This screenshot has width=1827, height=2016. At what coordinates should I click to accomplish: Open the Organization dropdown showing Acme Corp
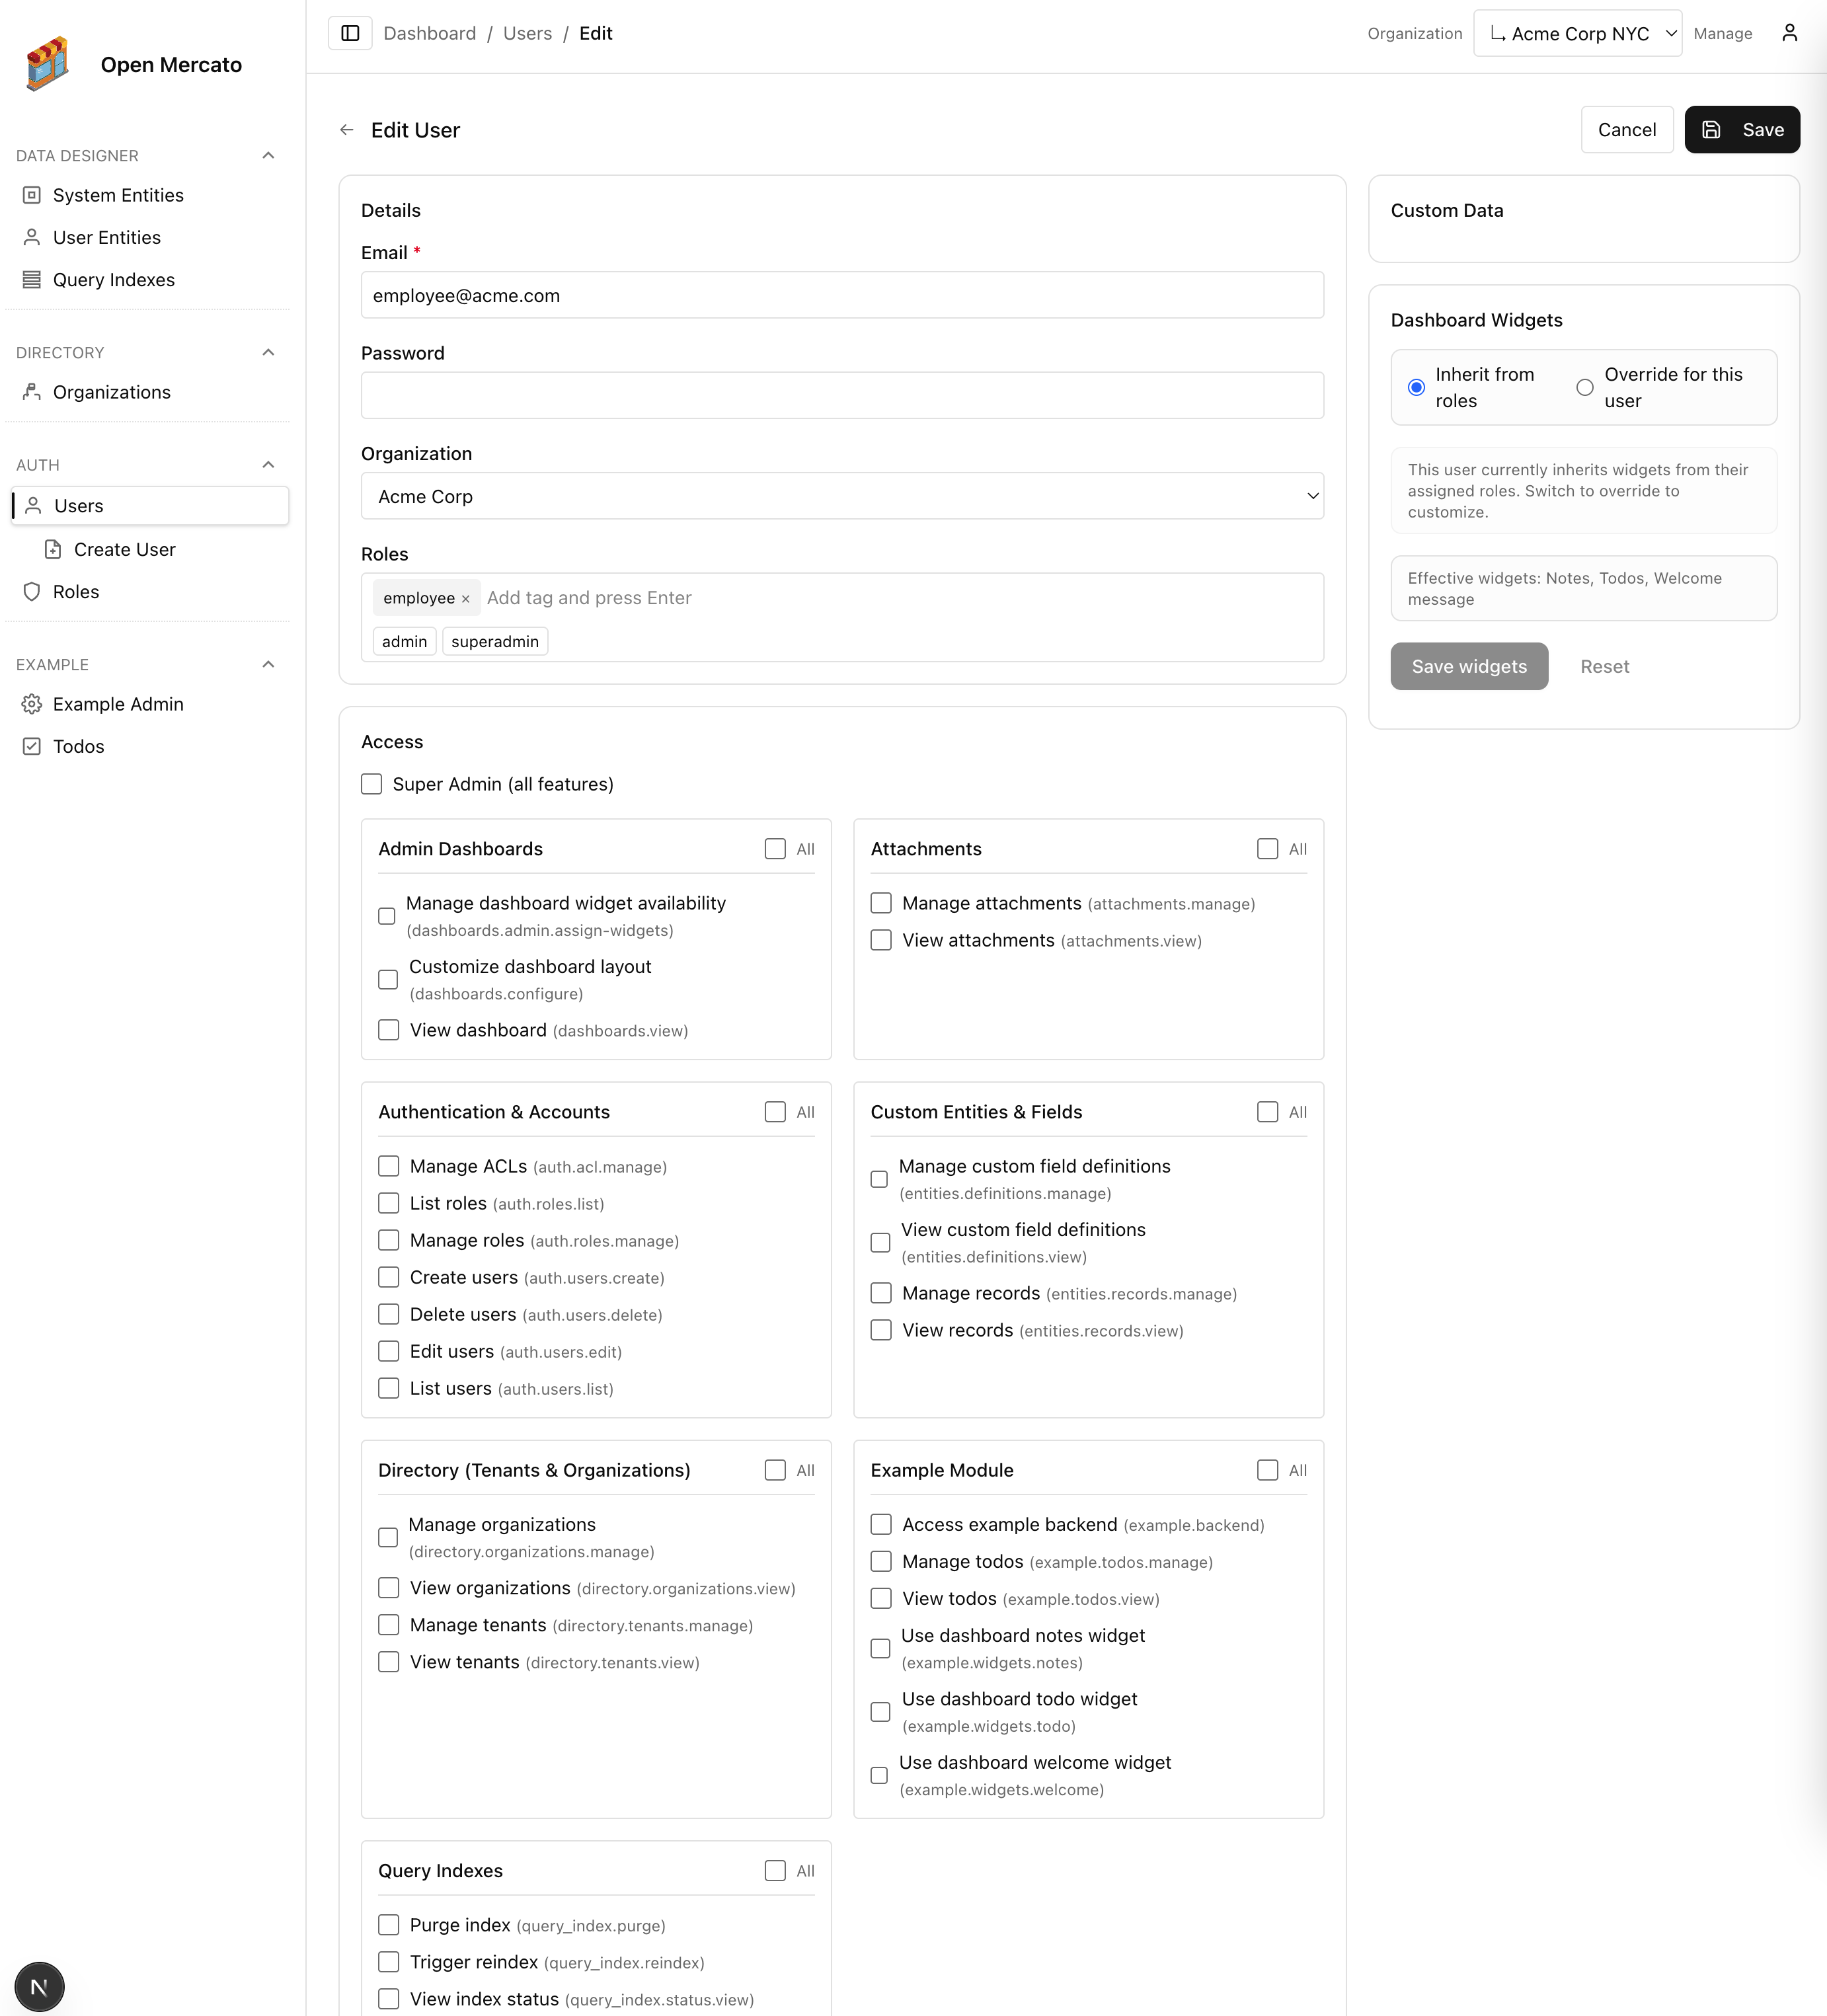tap(842, 496)
